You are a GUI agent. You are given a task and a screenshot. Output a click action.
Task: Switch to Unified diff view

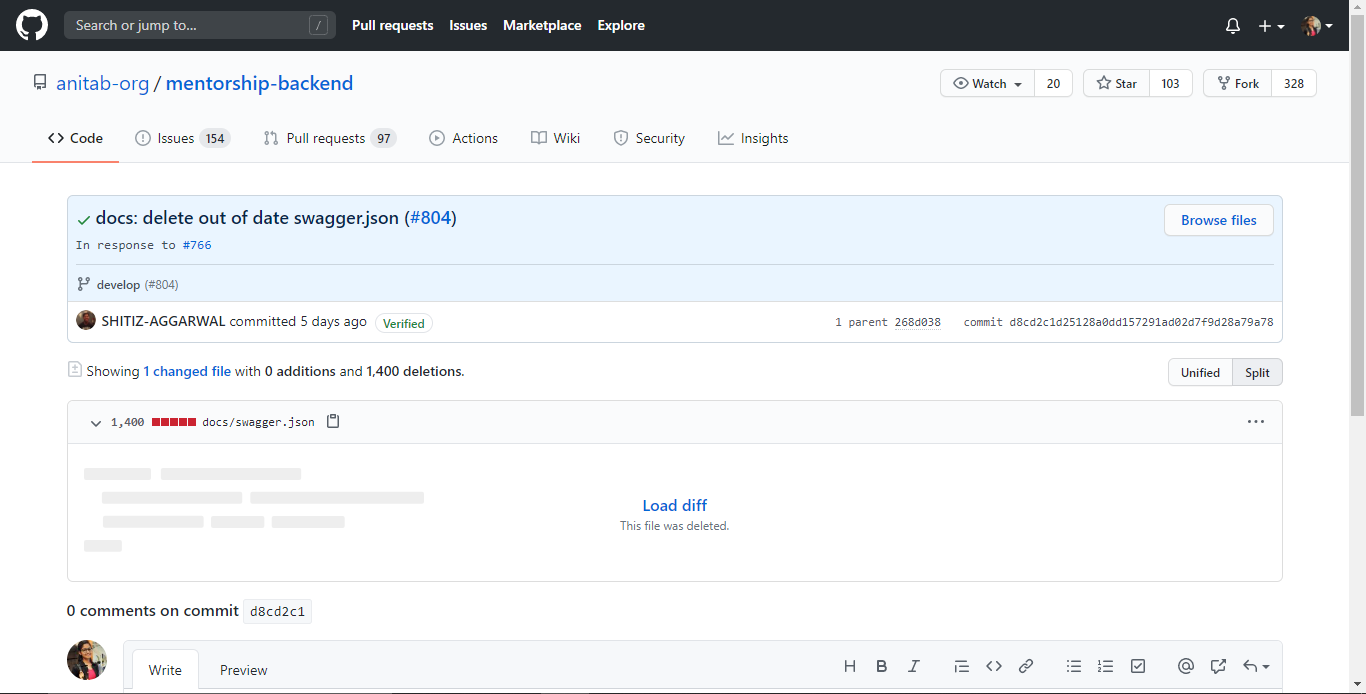point(1200,371)
